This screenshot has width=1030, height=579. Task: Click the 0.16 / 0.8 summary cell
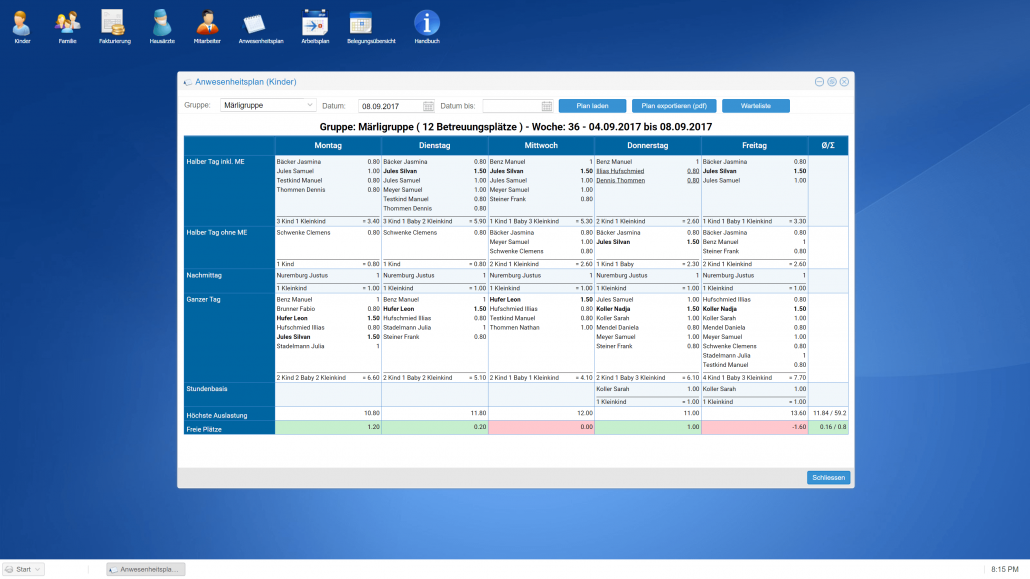(828, 427)
